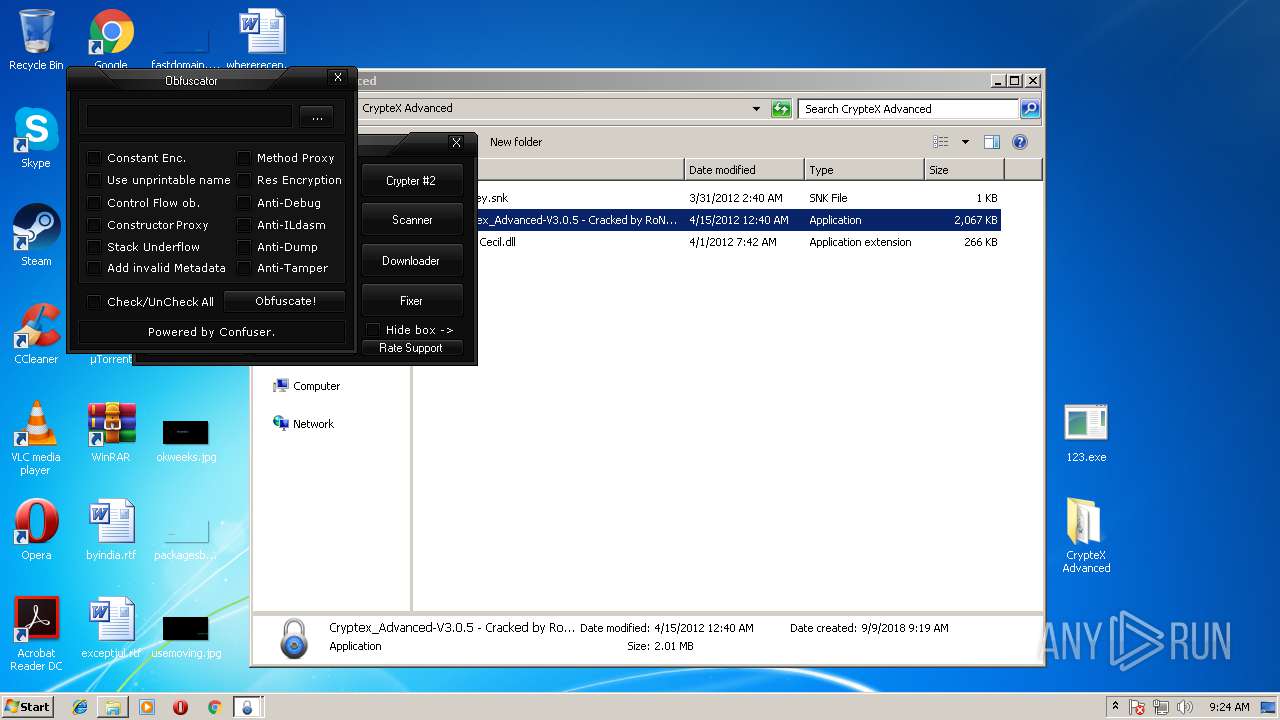This screenshot has height=720, width=1280.
Task: Switch to Cryptex padlock taskbar item
Action: tap(247, 707)
